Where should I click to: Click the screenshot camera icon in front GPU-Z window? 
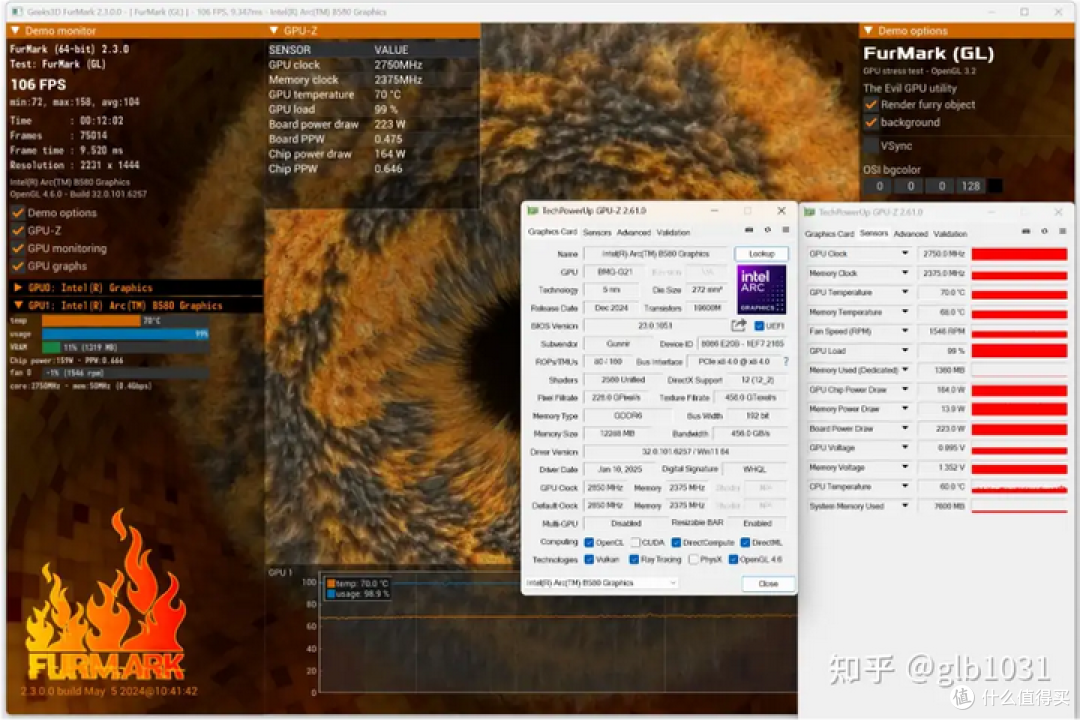(x=749, y=230)
